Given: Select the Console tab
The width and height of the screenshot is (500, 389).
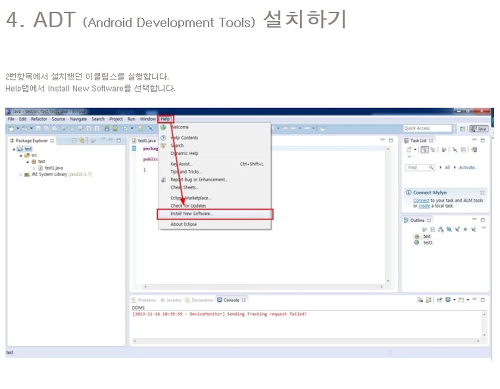Looking at the screenshot, I should [231, 300].
